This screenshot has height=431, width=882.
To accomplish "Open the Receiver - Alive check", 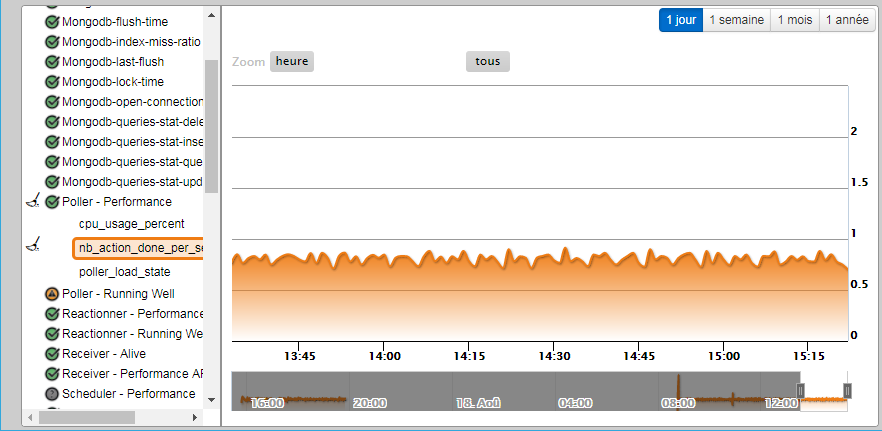I will coord(104,354).
